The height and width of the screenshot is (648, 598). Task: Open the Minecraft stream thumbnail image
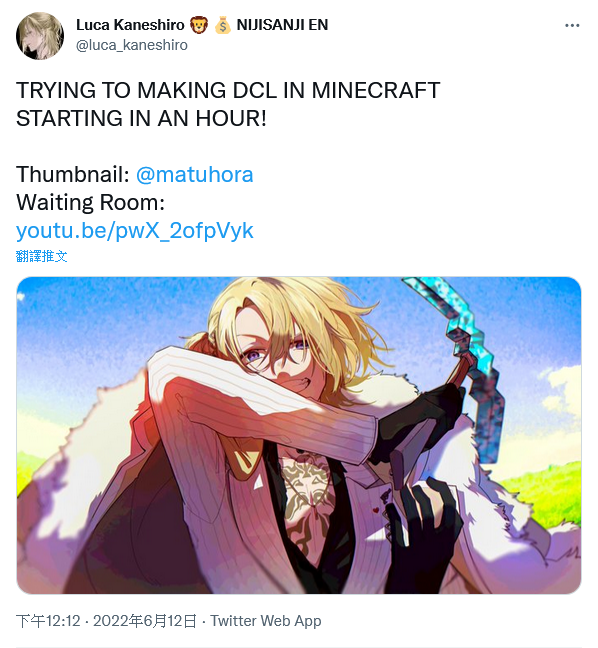(299, 435)
